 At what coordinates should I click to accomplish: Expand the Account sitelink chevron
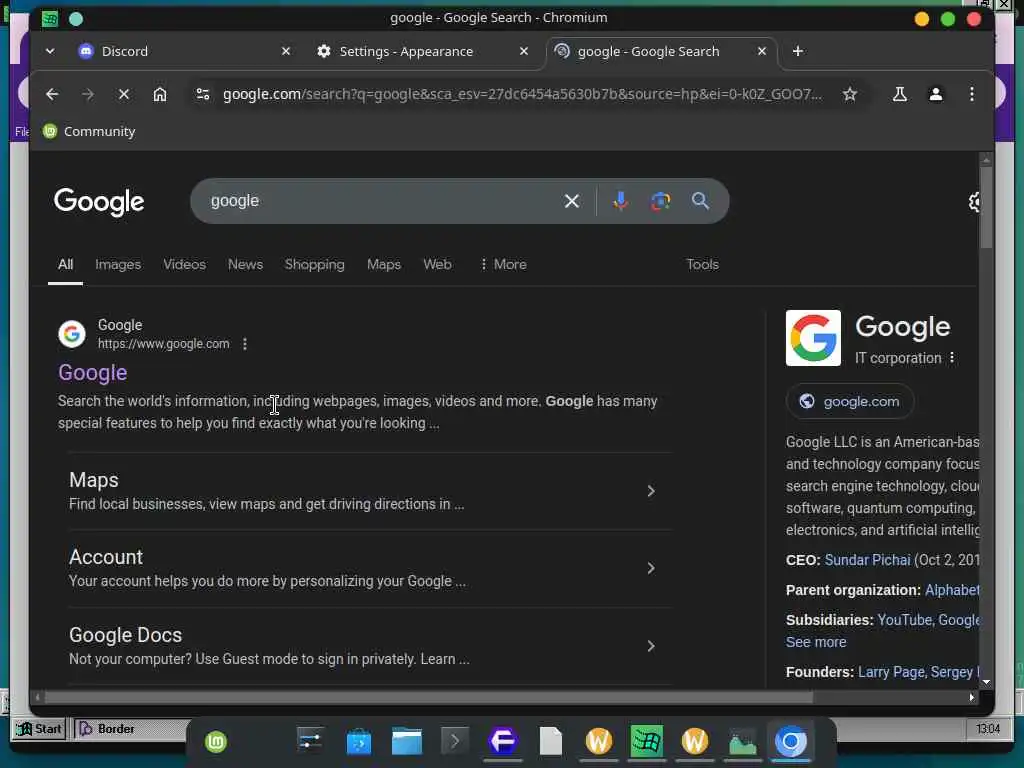coord(650,568)
